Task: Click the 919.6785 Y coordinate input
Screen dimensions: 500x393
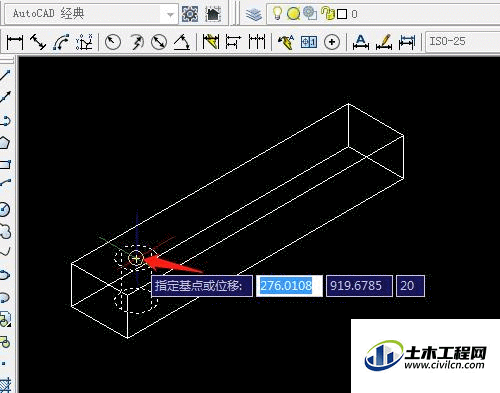Action: coord(359,286)
